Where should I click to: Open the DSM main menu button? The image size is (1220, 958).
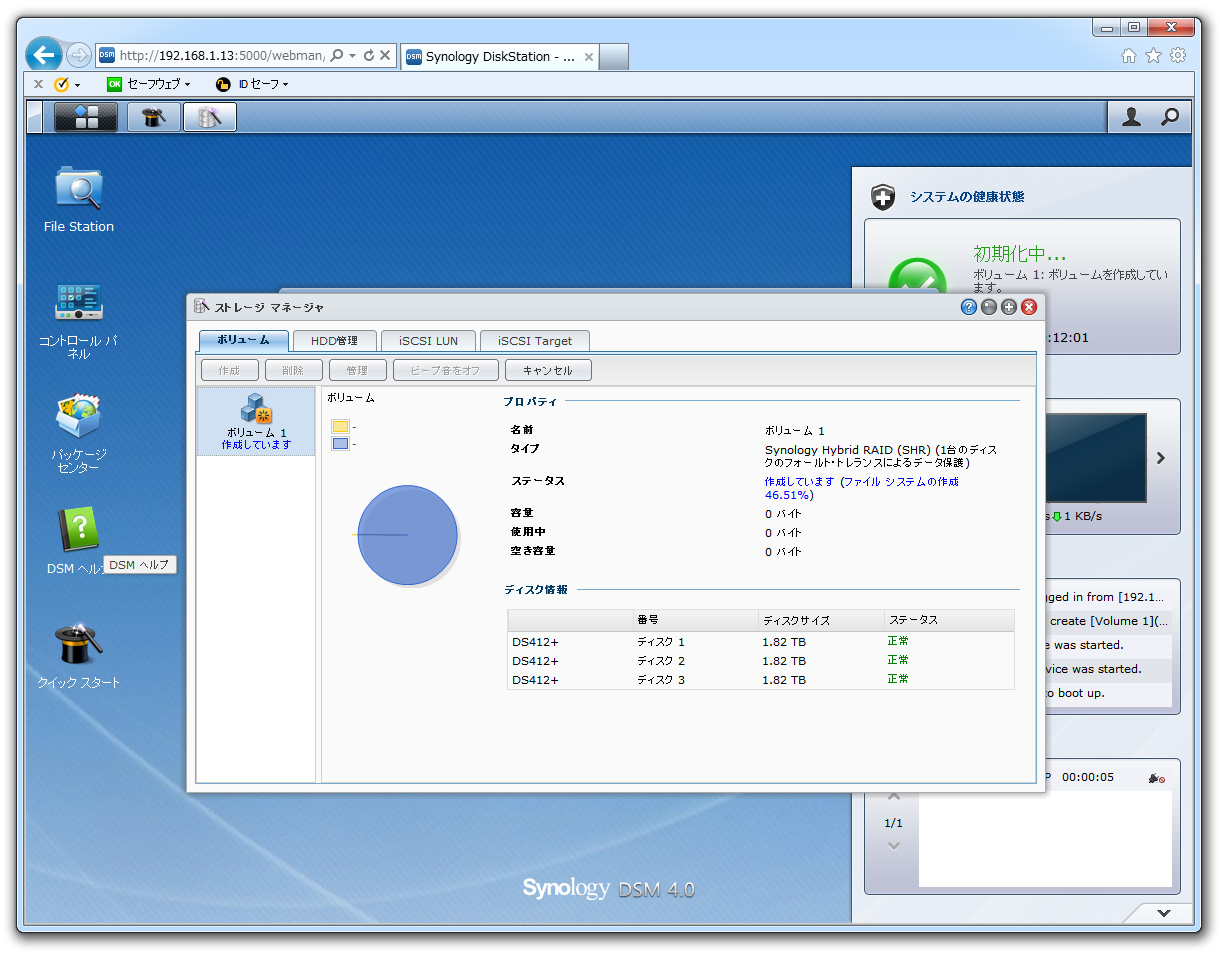pyautogui.click(x=86, y=117)
